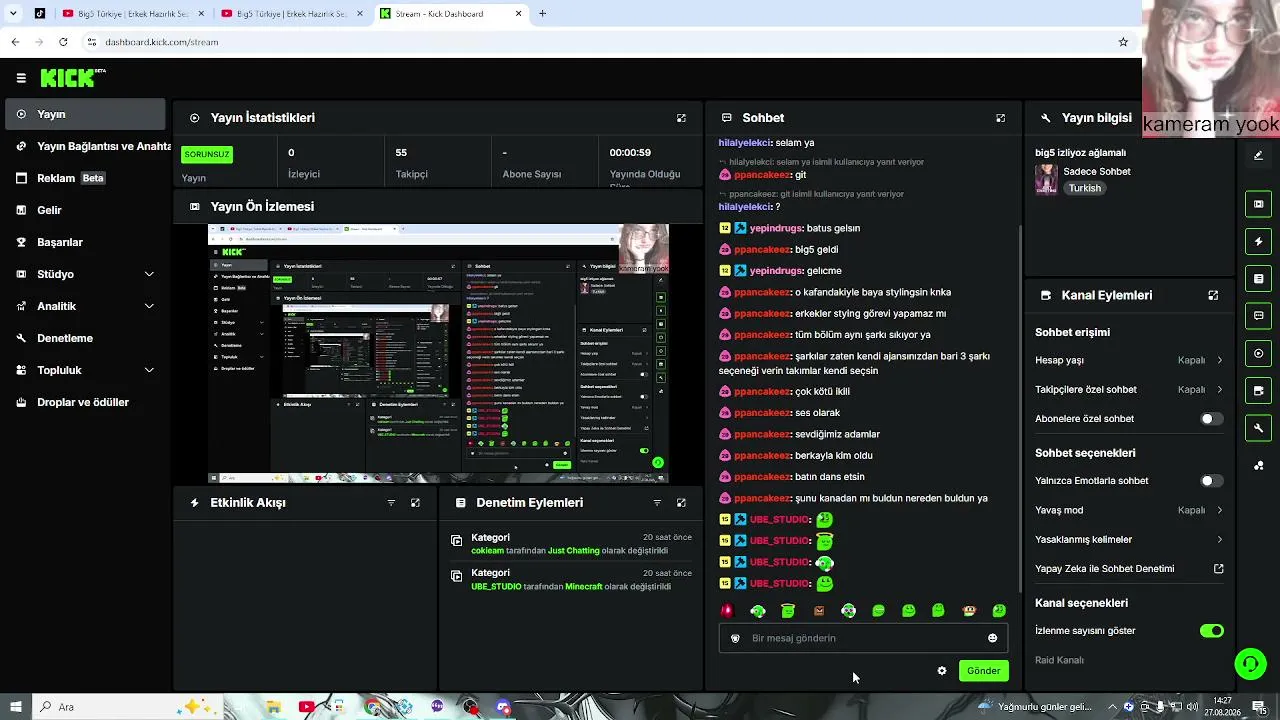The image size is (1280, 720).
Task: Maximize the Etkinlik Akışı panel
Action: [x=415, y=503]
